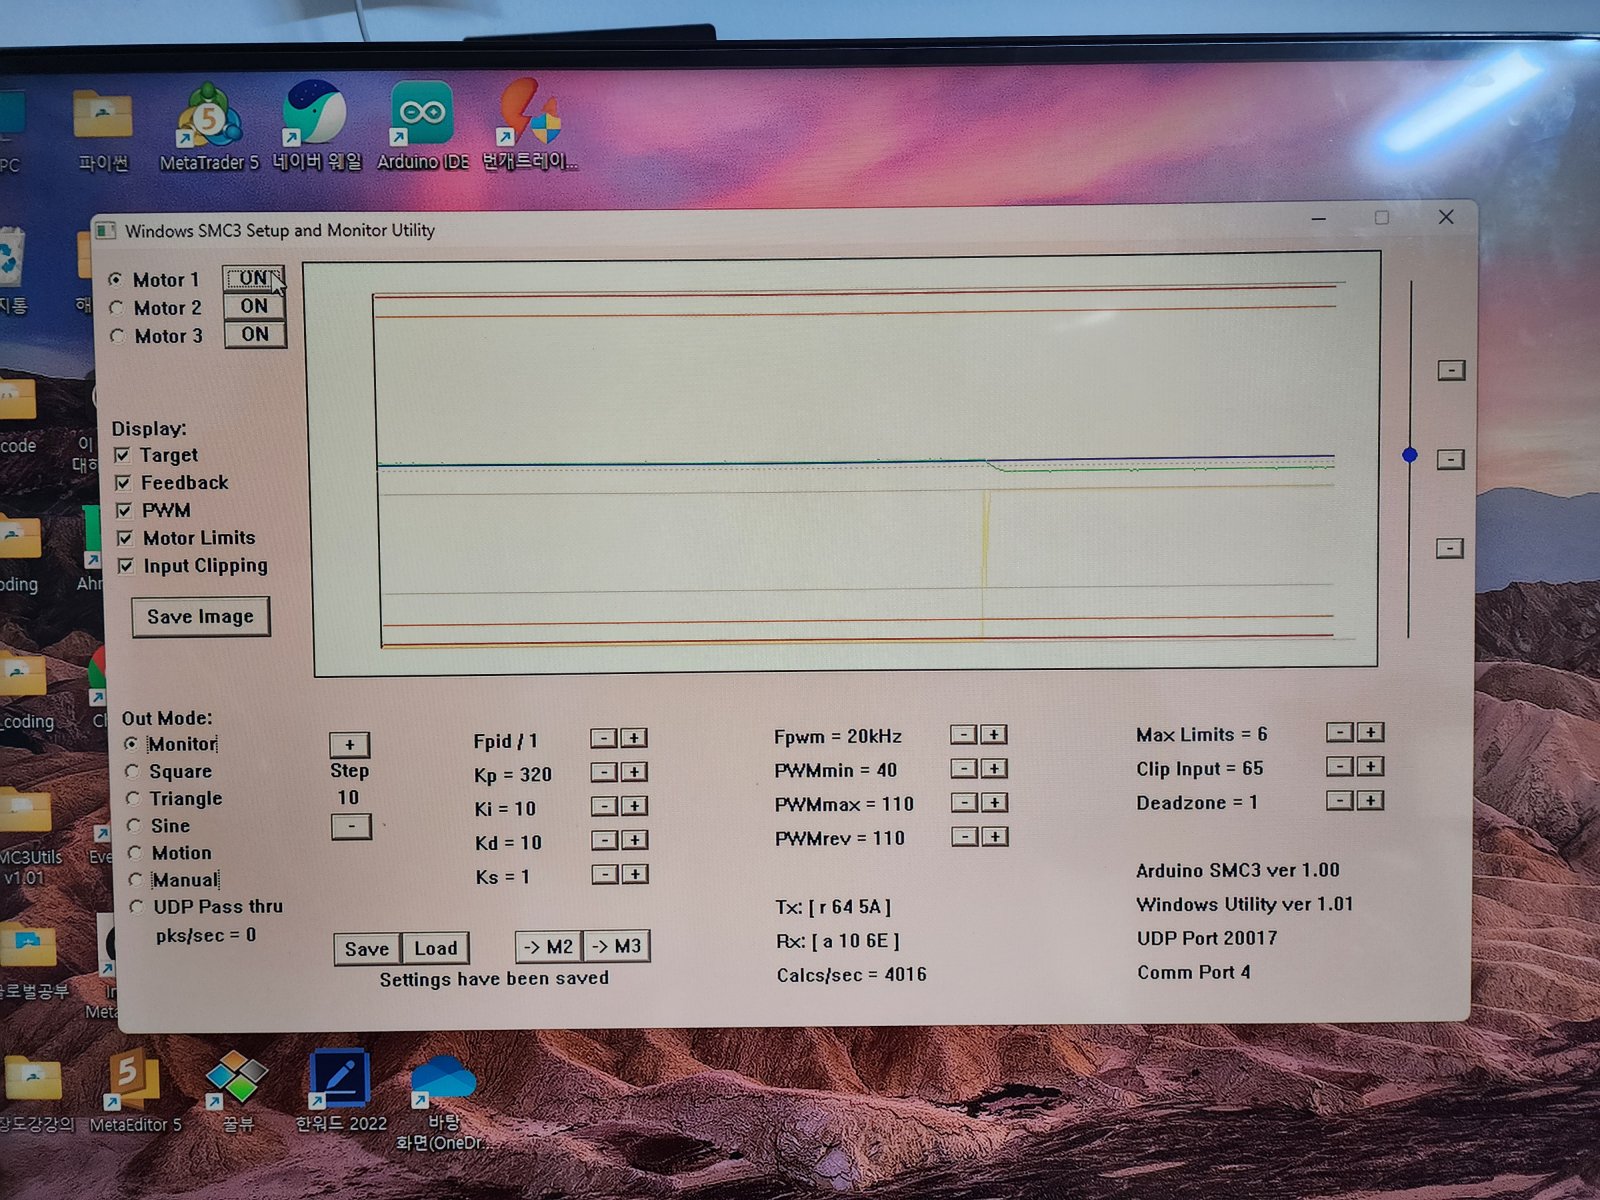Click the Load settings button
The image size is (1600, 1200).
pos(435,948)
